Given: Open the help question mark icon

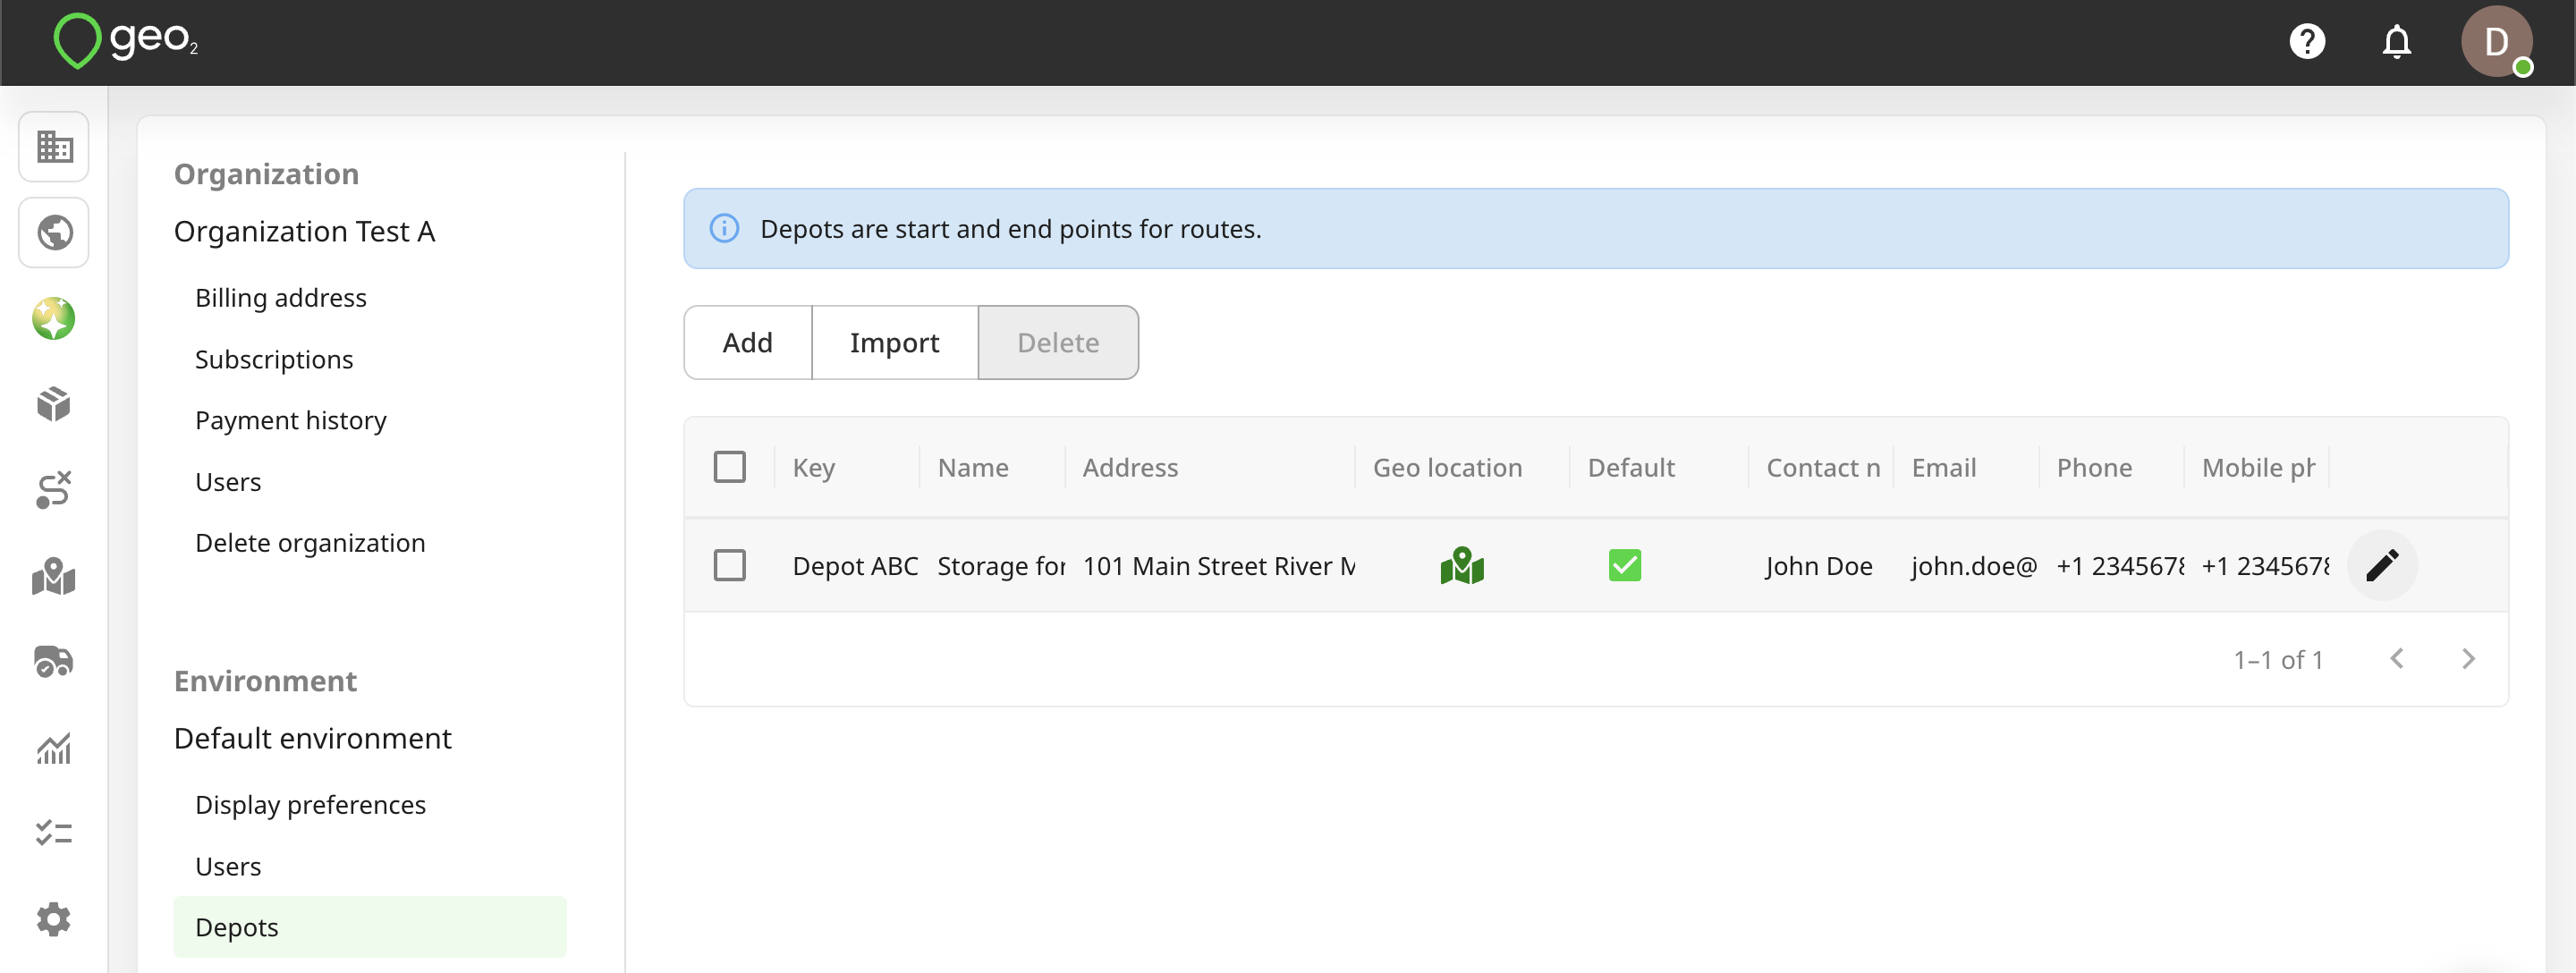Looking at the screenshot, I should click(x=2307, y=42).
